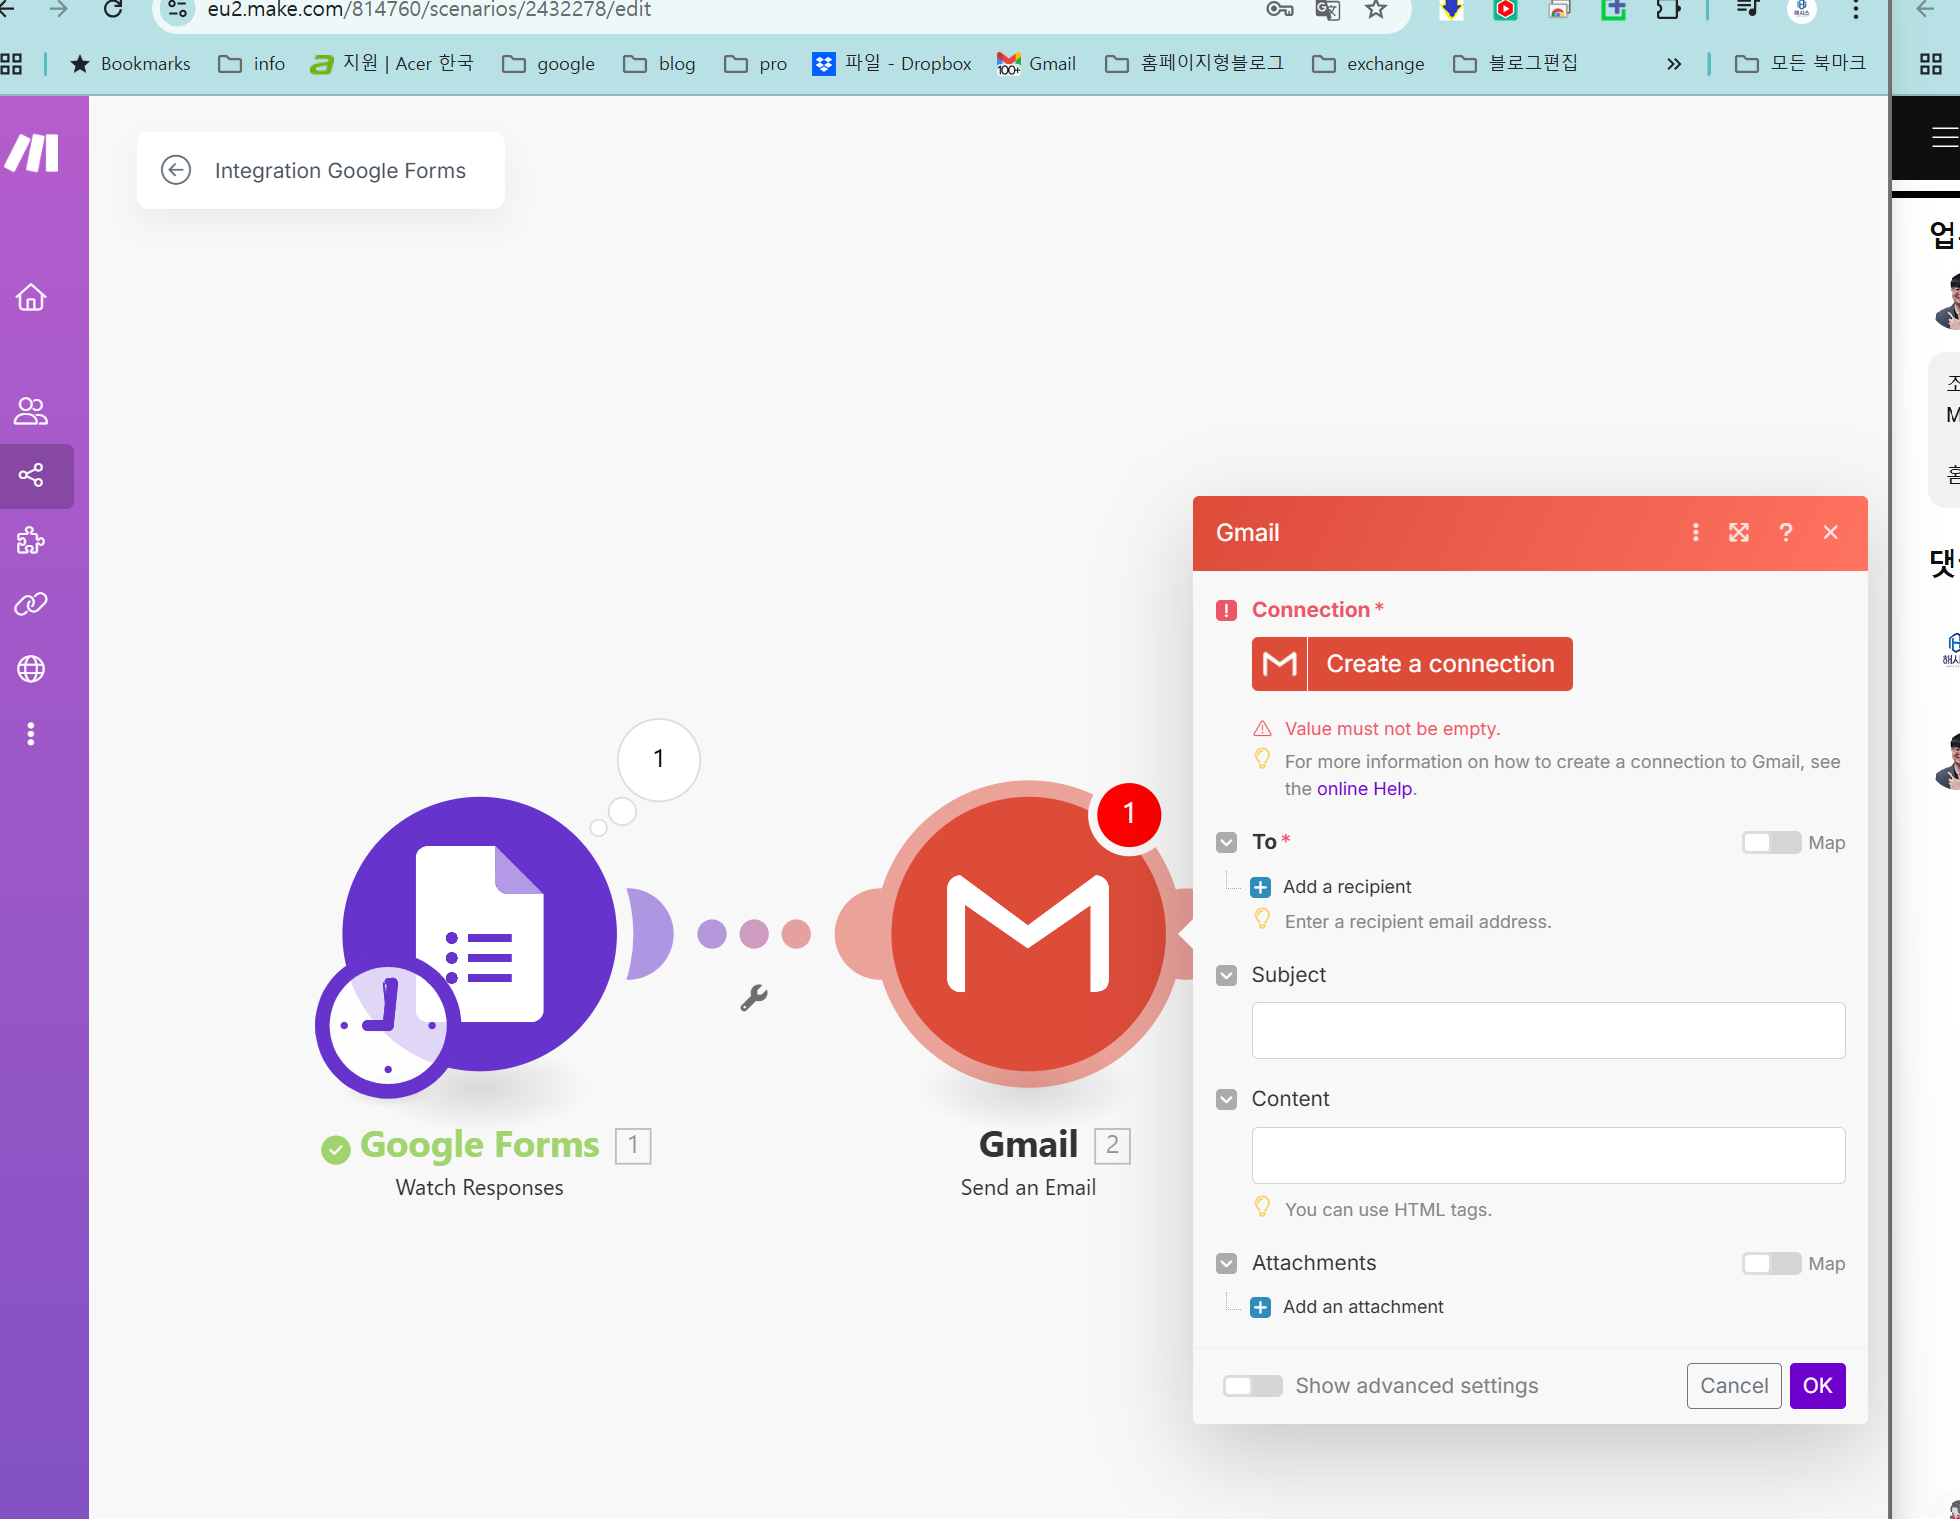Screen dimensions: 1960x1519
Task: Open the blog bookmarks folder
Action: click(x=660, y=64)
